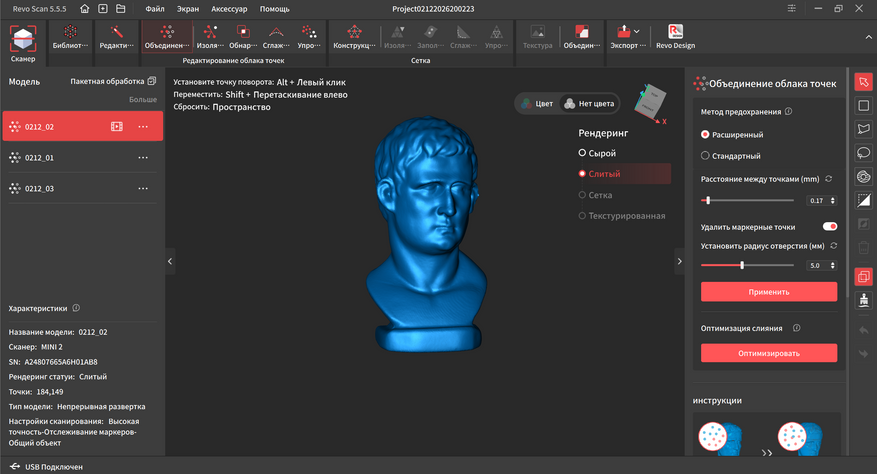Image resolution: width=877 pixels, height=474 pixels.
Task: Click the home icon in title bar
Action: 84,8
